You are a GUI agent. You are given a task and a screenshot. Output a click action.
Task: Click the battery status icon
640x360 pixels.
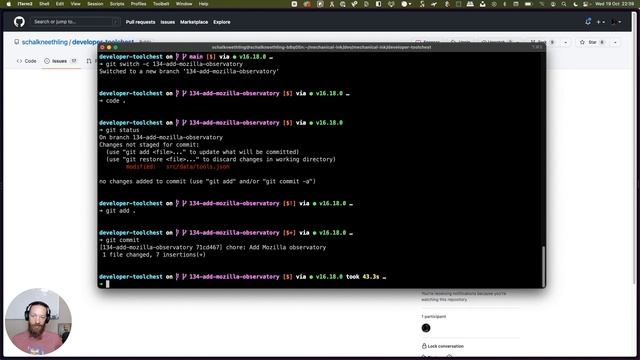(528, 4)
